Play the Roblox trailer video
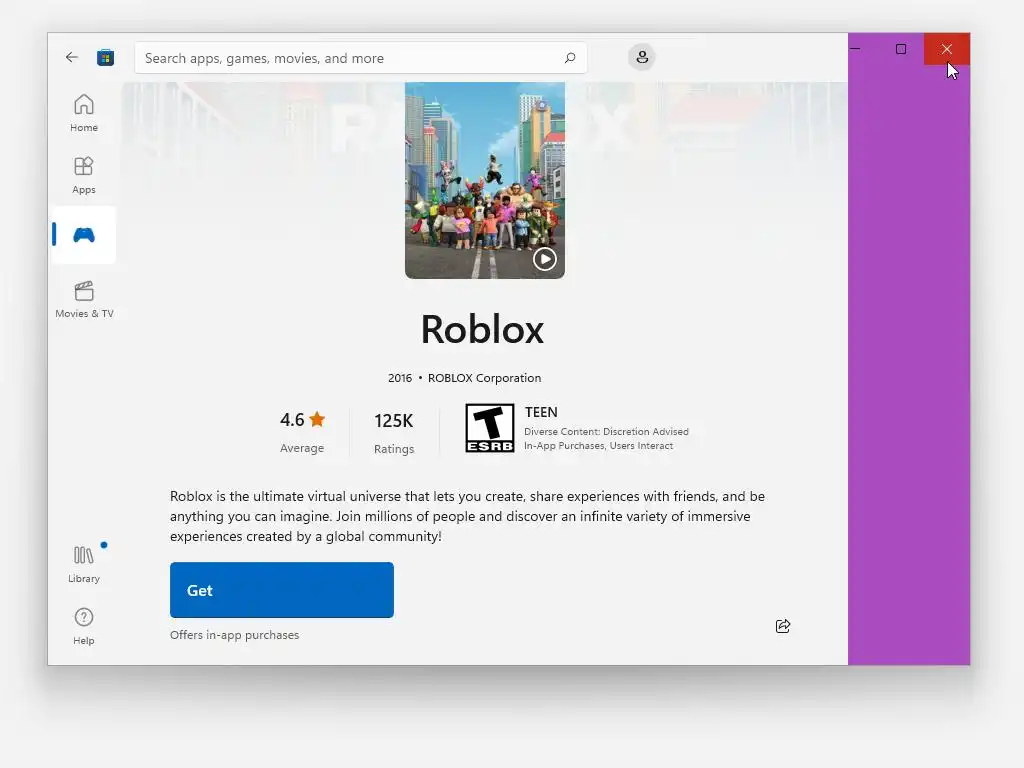 [545, 259]
